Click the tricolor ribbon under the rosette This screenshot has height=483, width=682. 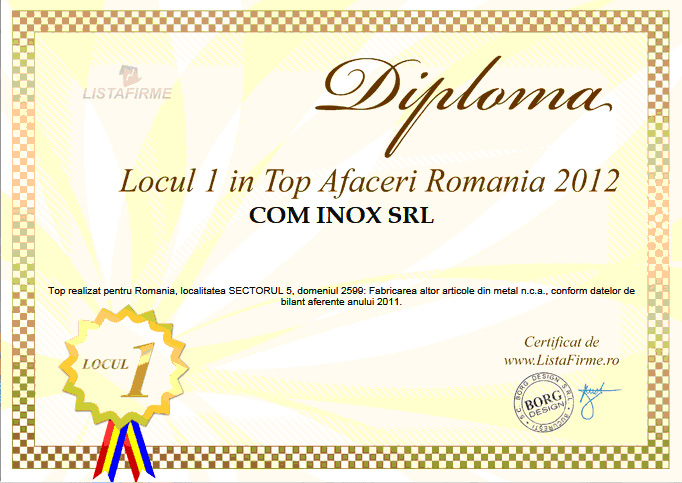(x=124, y=450)
